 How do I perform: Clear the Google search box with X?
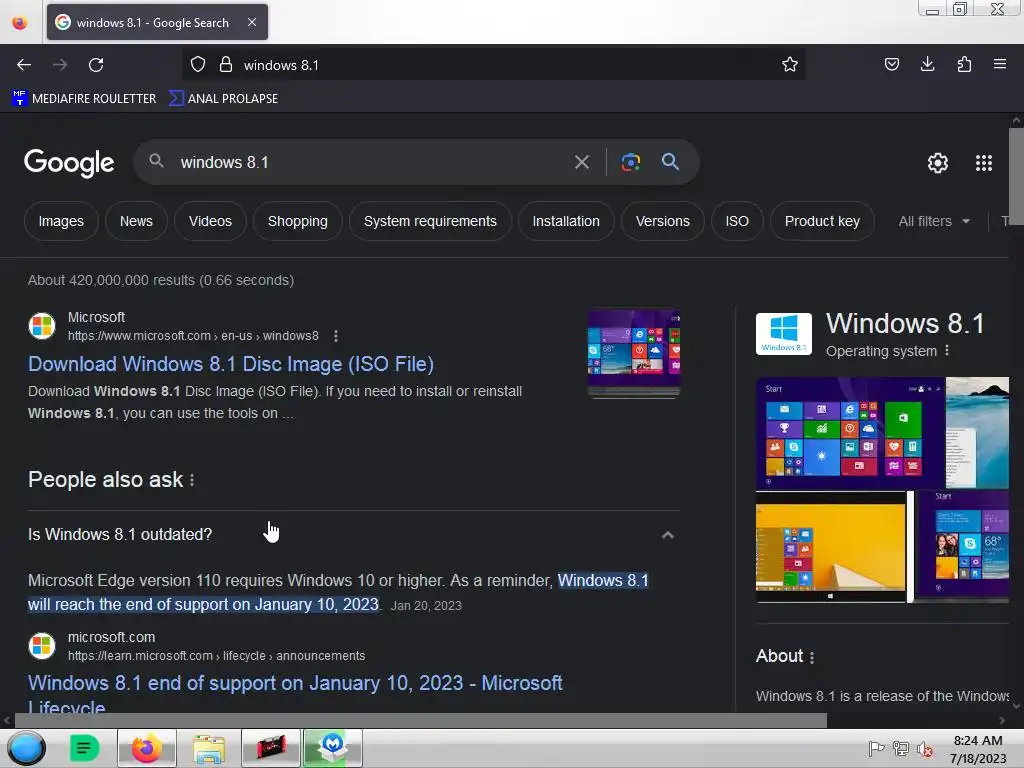tap(581, 162)
